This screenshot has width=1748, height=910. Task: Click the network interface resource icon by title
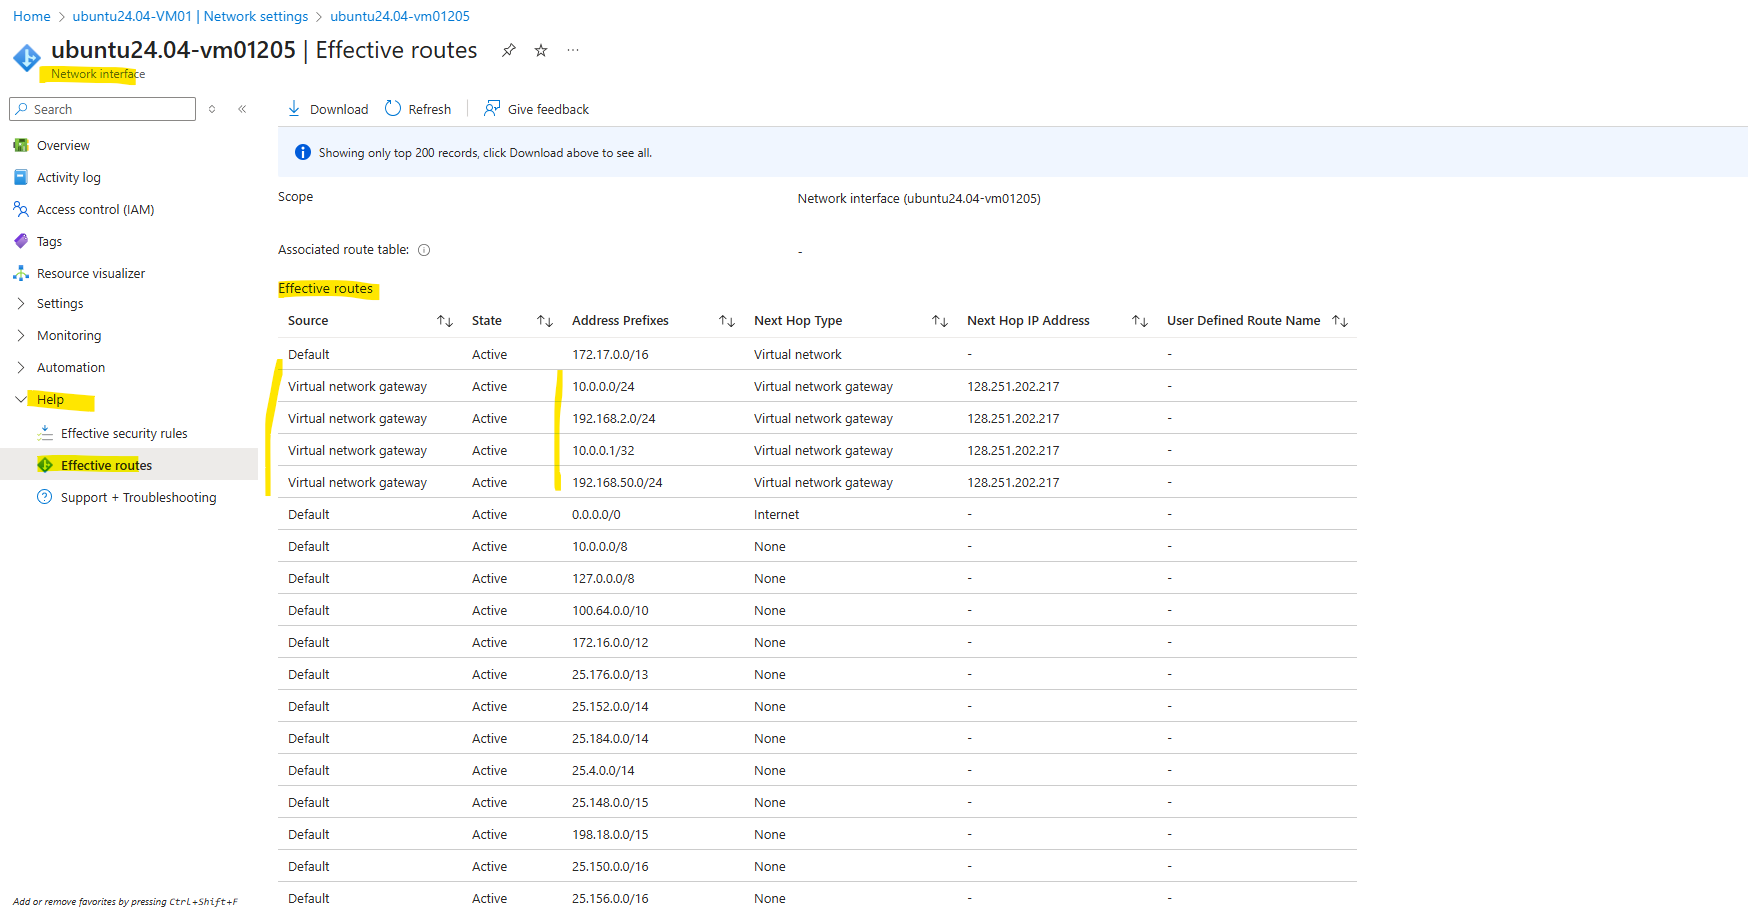(27, 58)
